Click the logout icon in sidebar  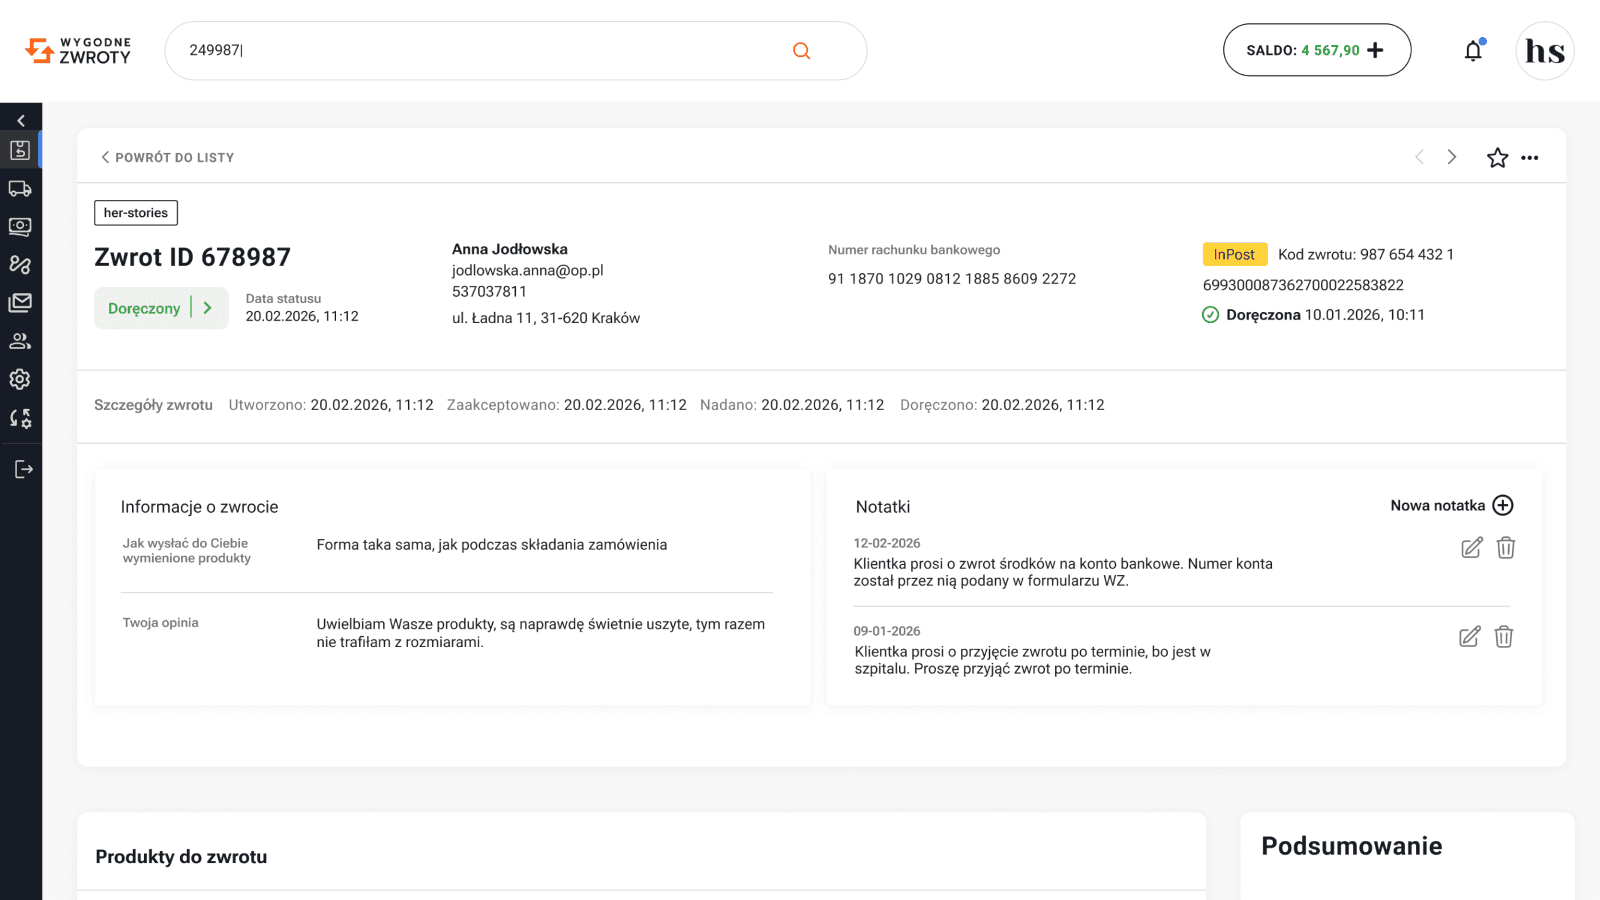(24, 469)
